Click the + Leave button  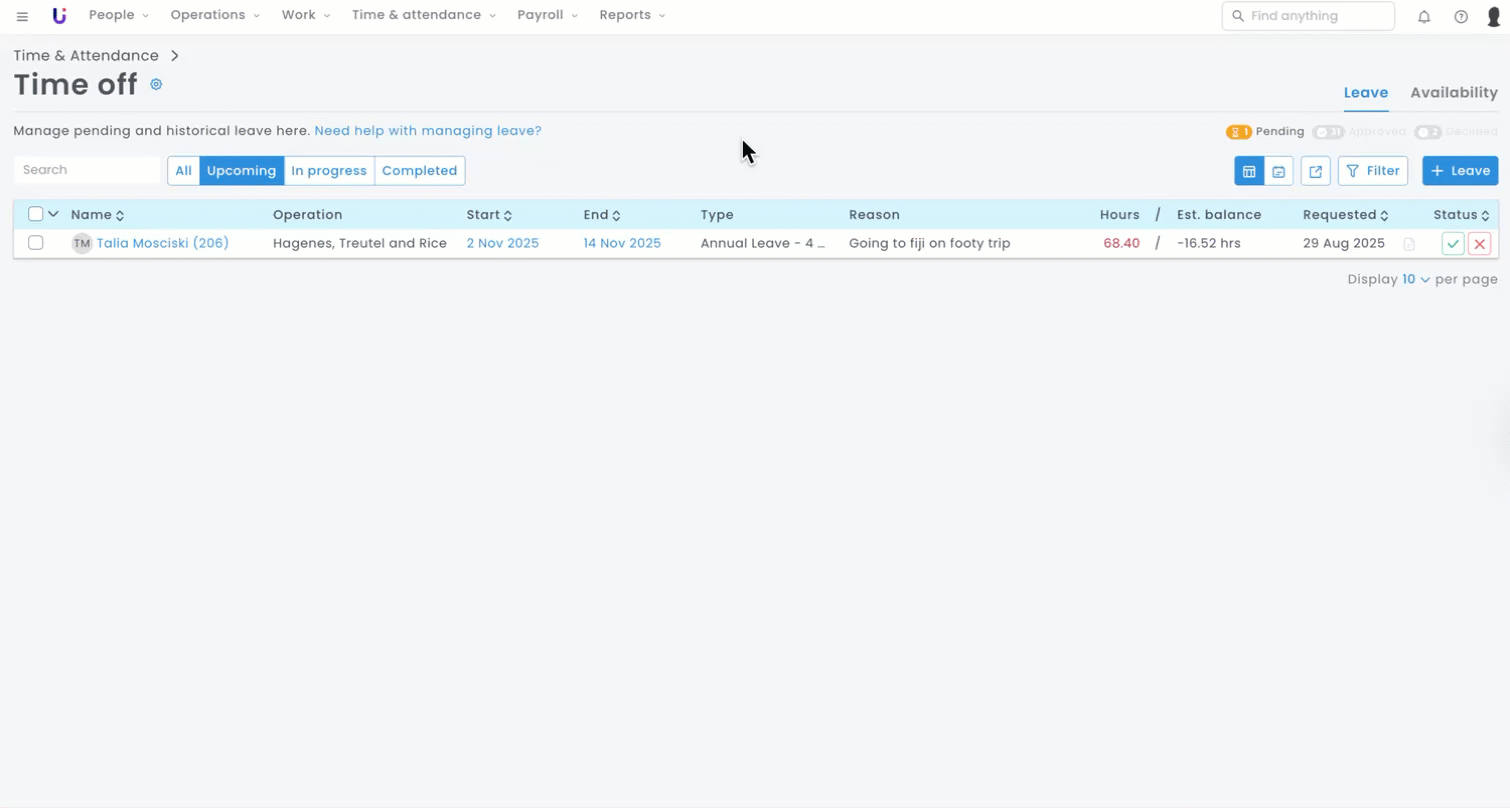click(x=1459, y=171)
